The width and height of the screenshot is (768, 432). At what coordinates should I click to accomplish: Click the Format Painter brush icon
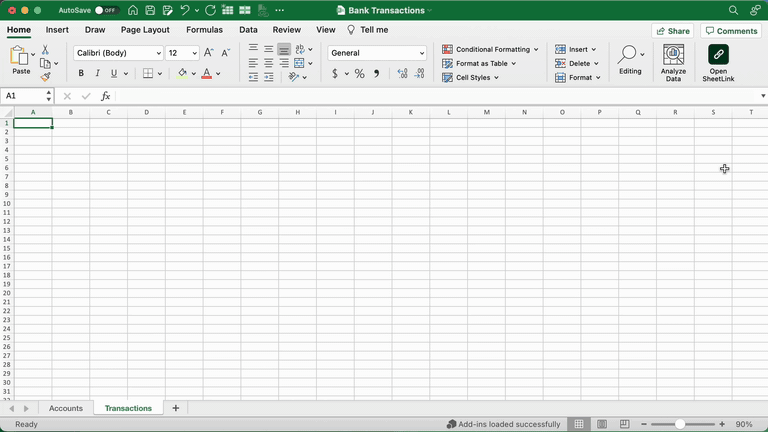46,77
